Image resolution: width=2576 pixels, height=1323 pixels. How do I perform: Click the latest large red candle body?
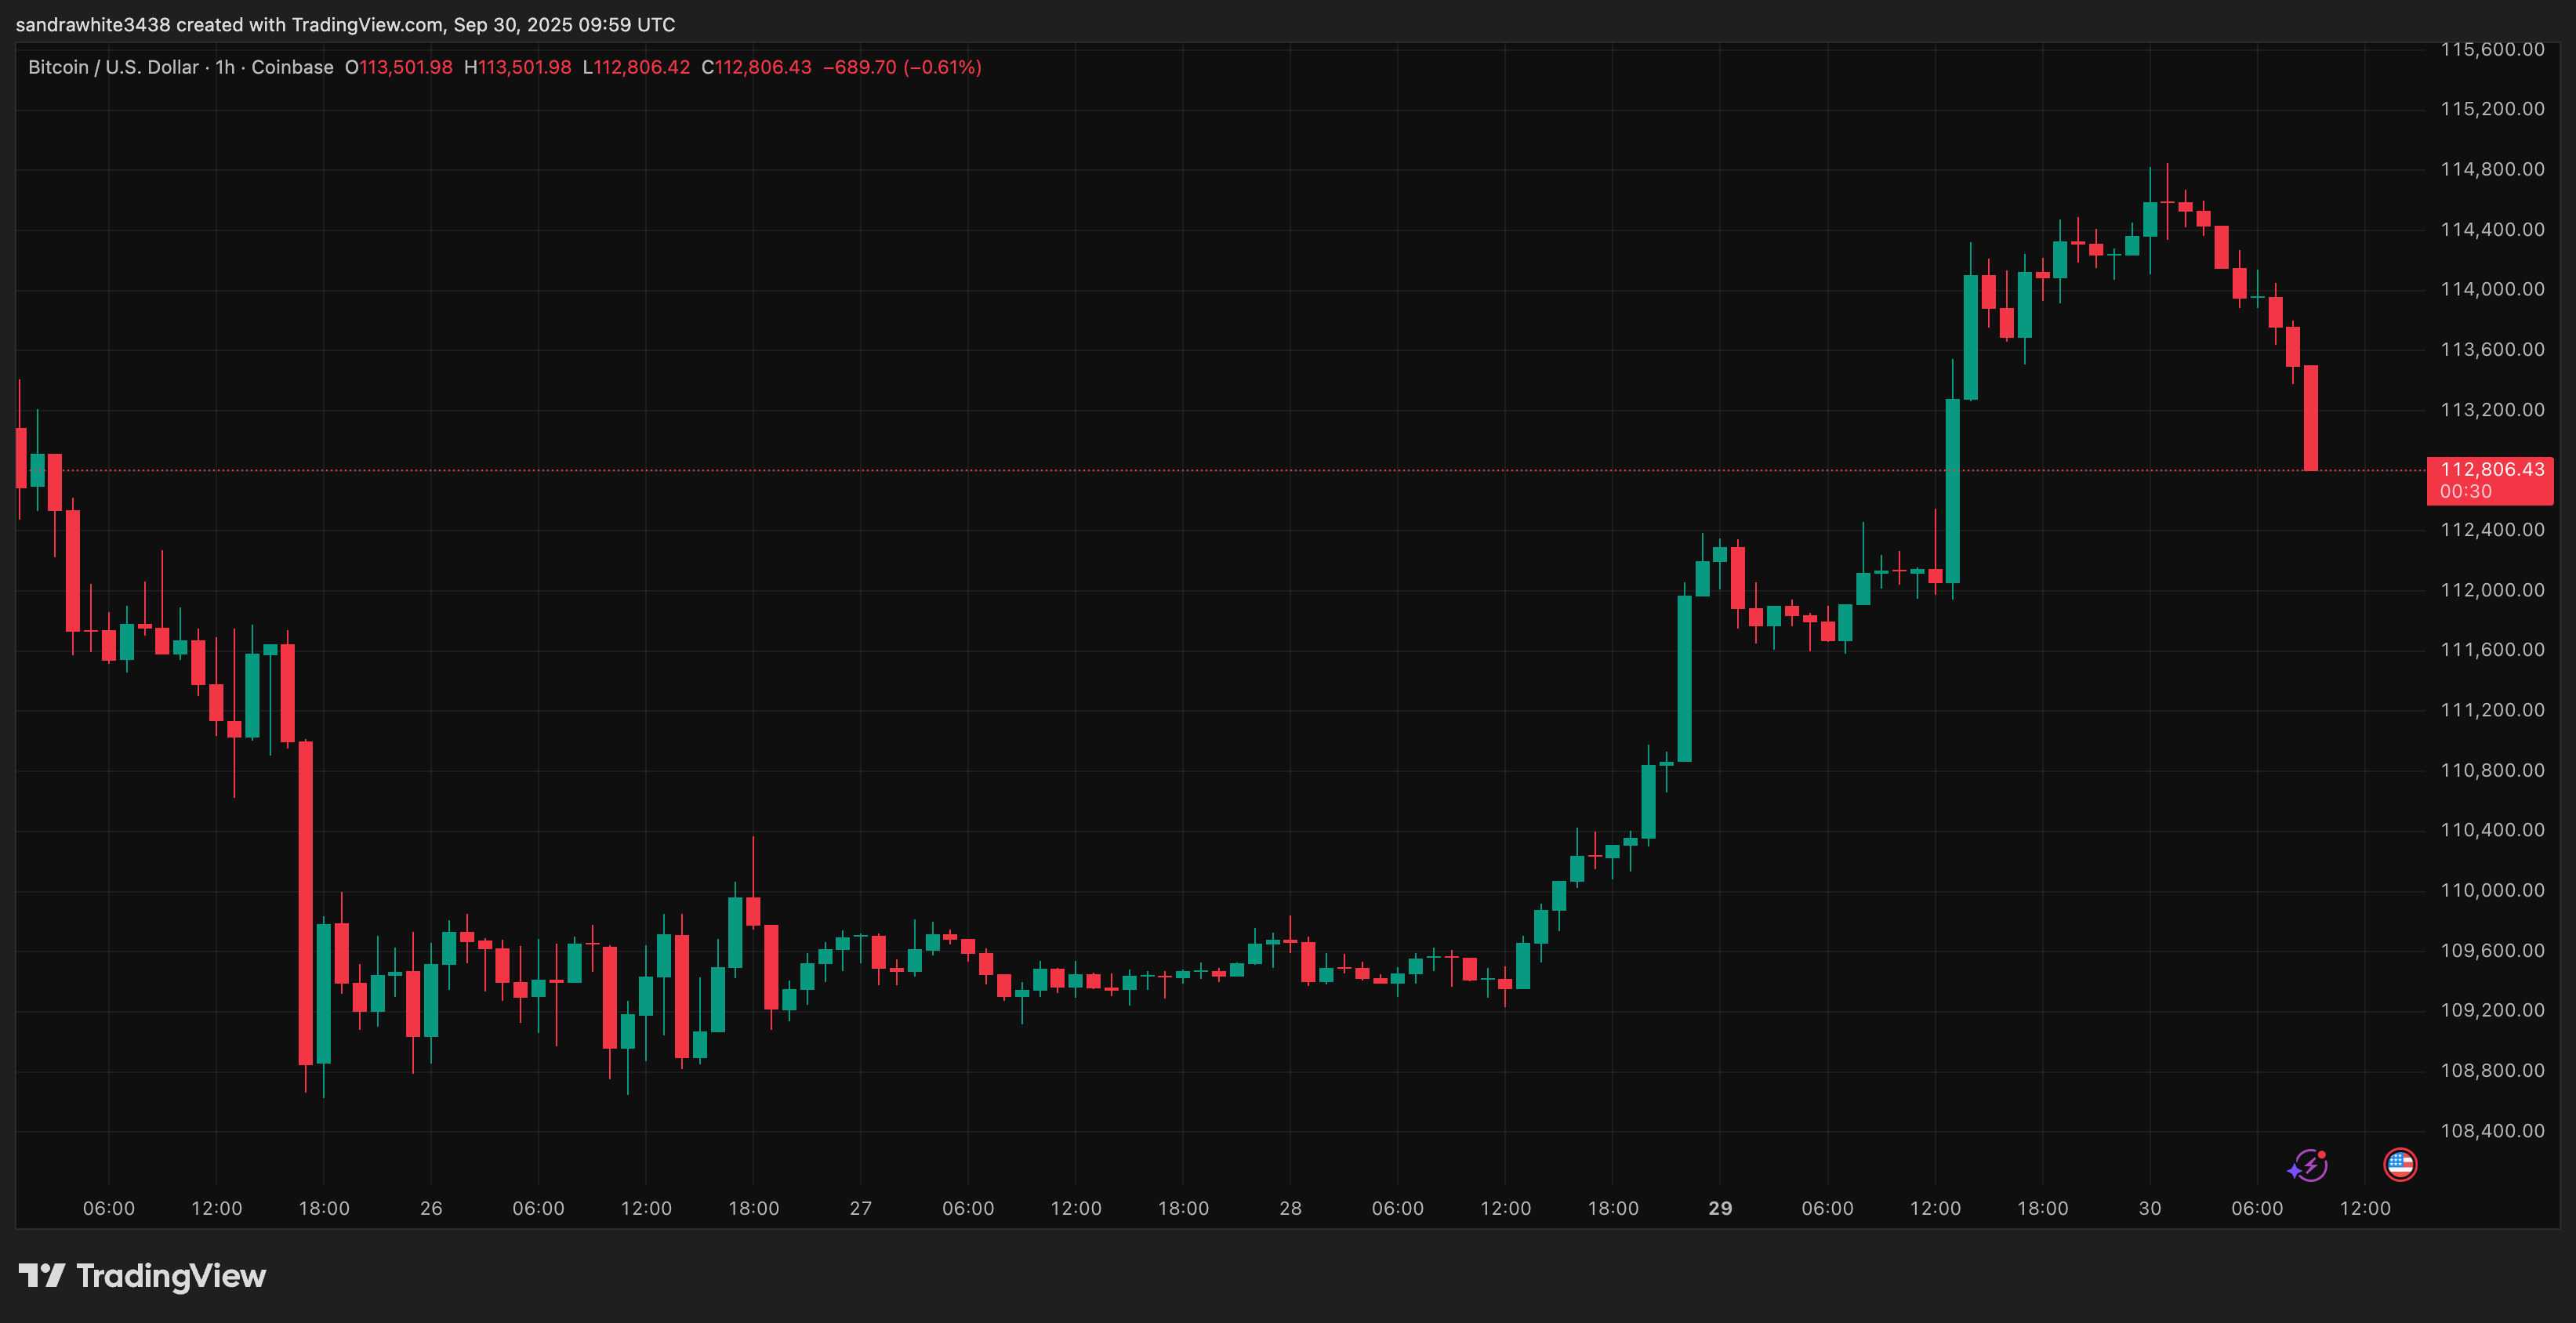pyautogui.click(x=2311, y=418)
